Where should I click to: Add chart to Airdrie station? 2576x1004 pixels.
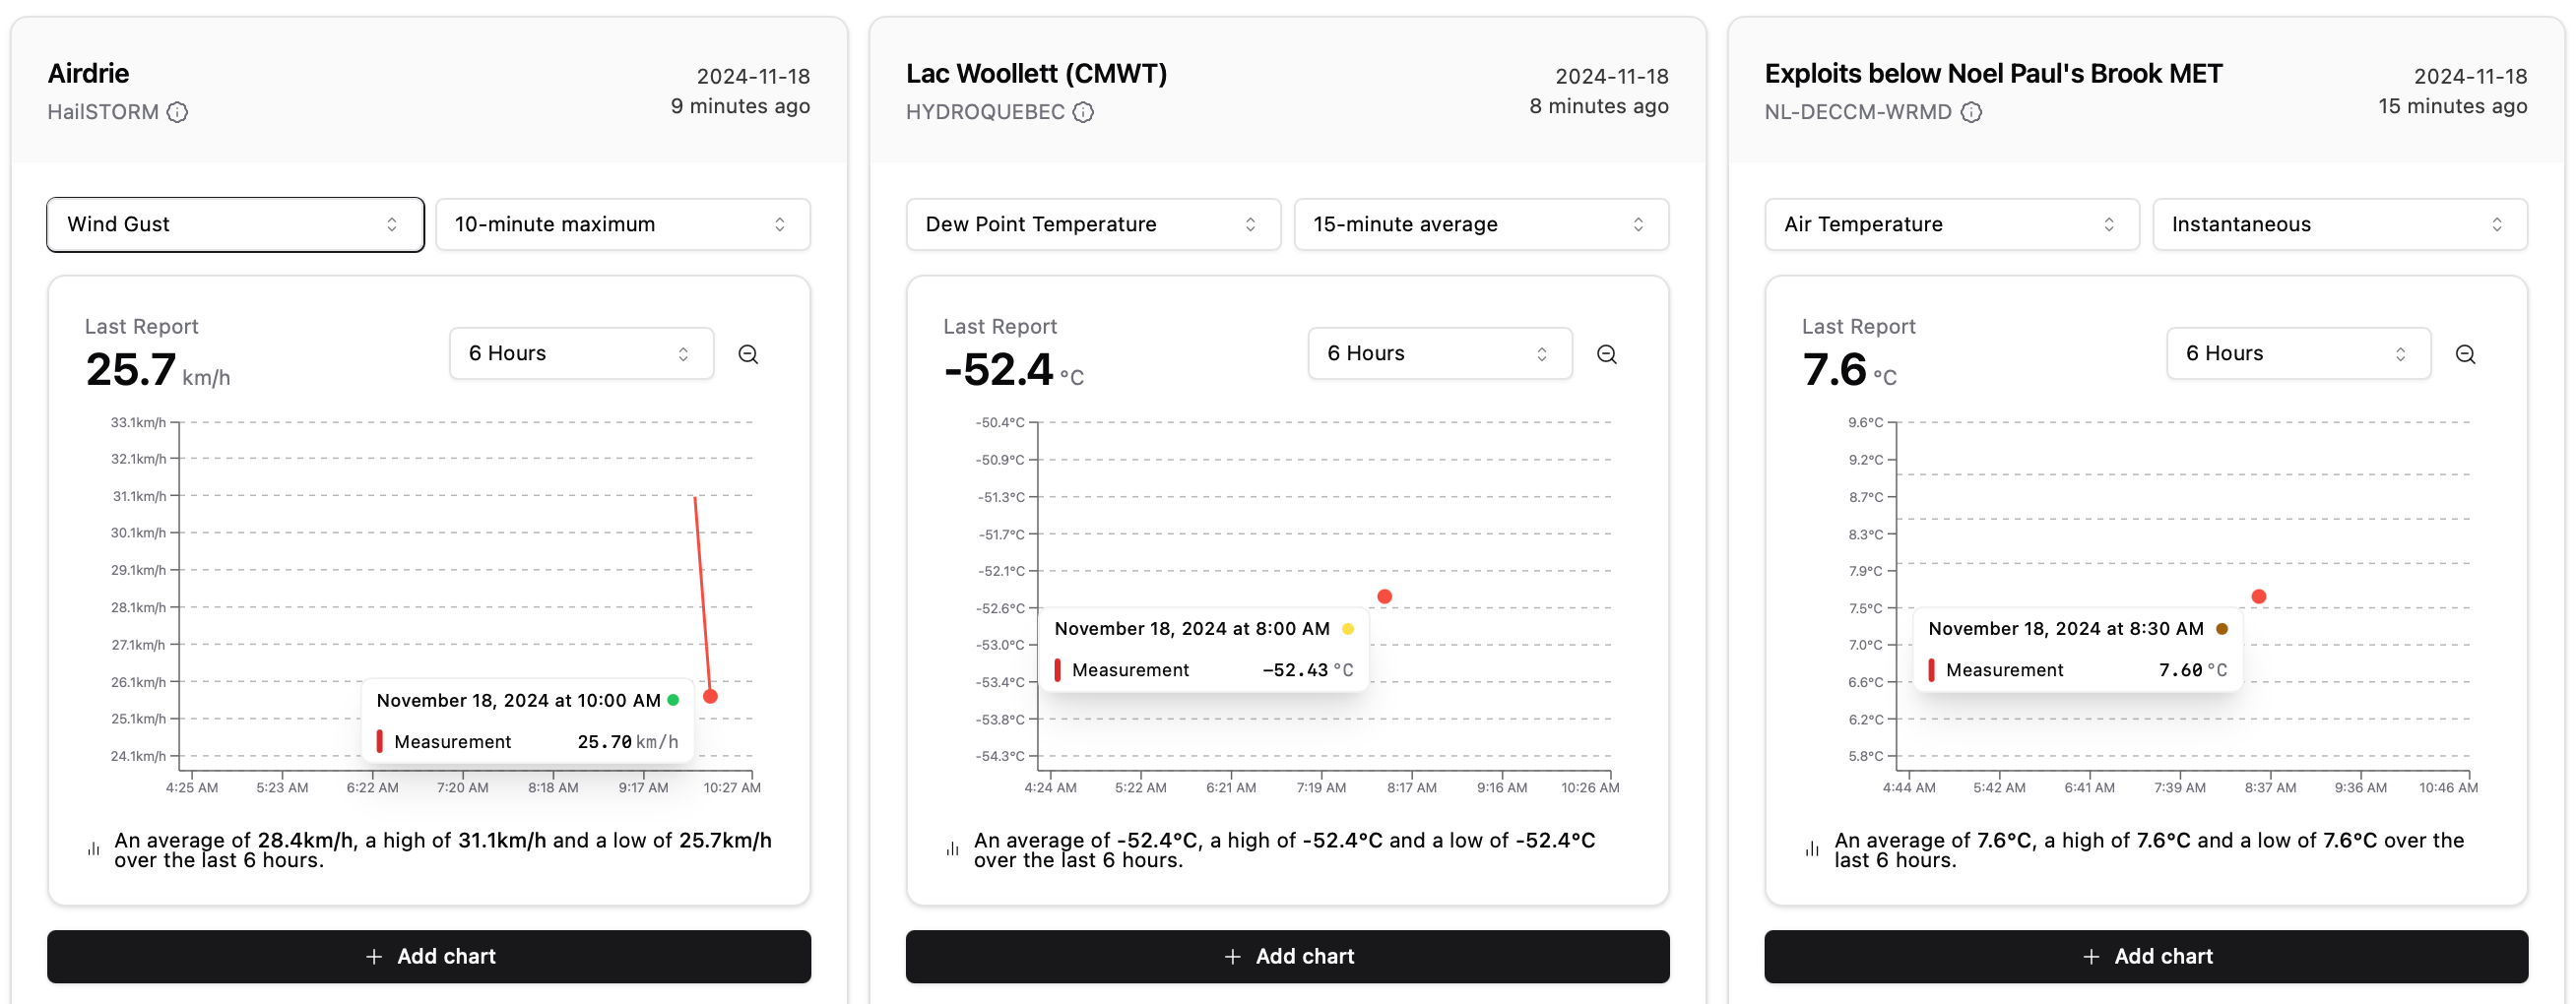(429, 956)
